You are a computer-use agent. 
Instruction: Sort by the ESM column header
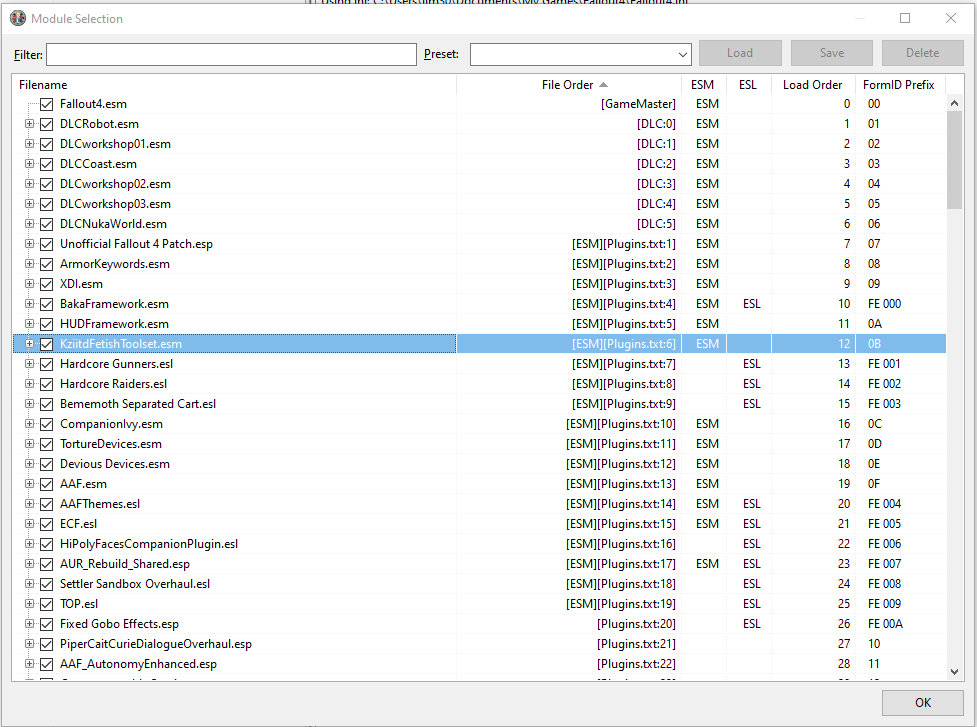[x=703, y=85]
